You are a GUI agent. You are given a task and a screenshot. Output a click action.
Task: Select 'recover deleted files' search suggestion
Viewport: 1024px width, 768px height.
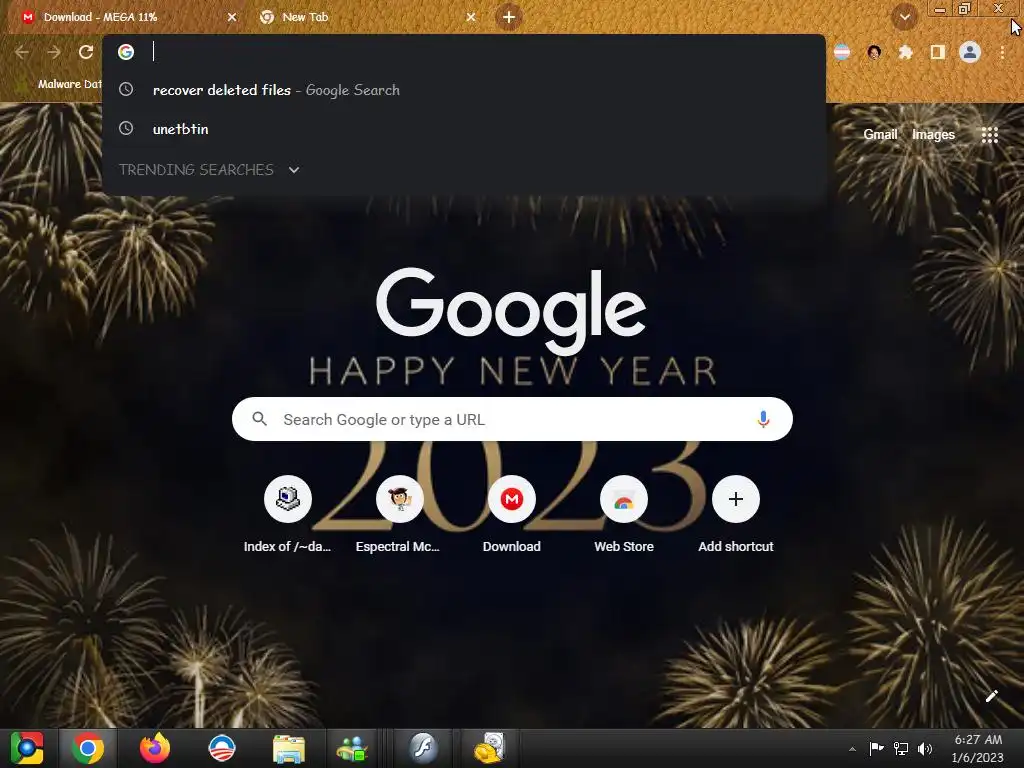point(464,90)
